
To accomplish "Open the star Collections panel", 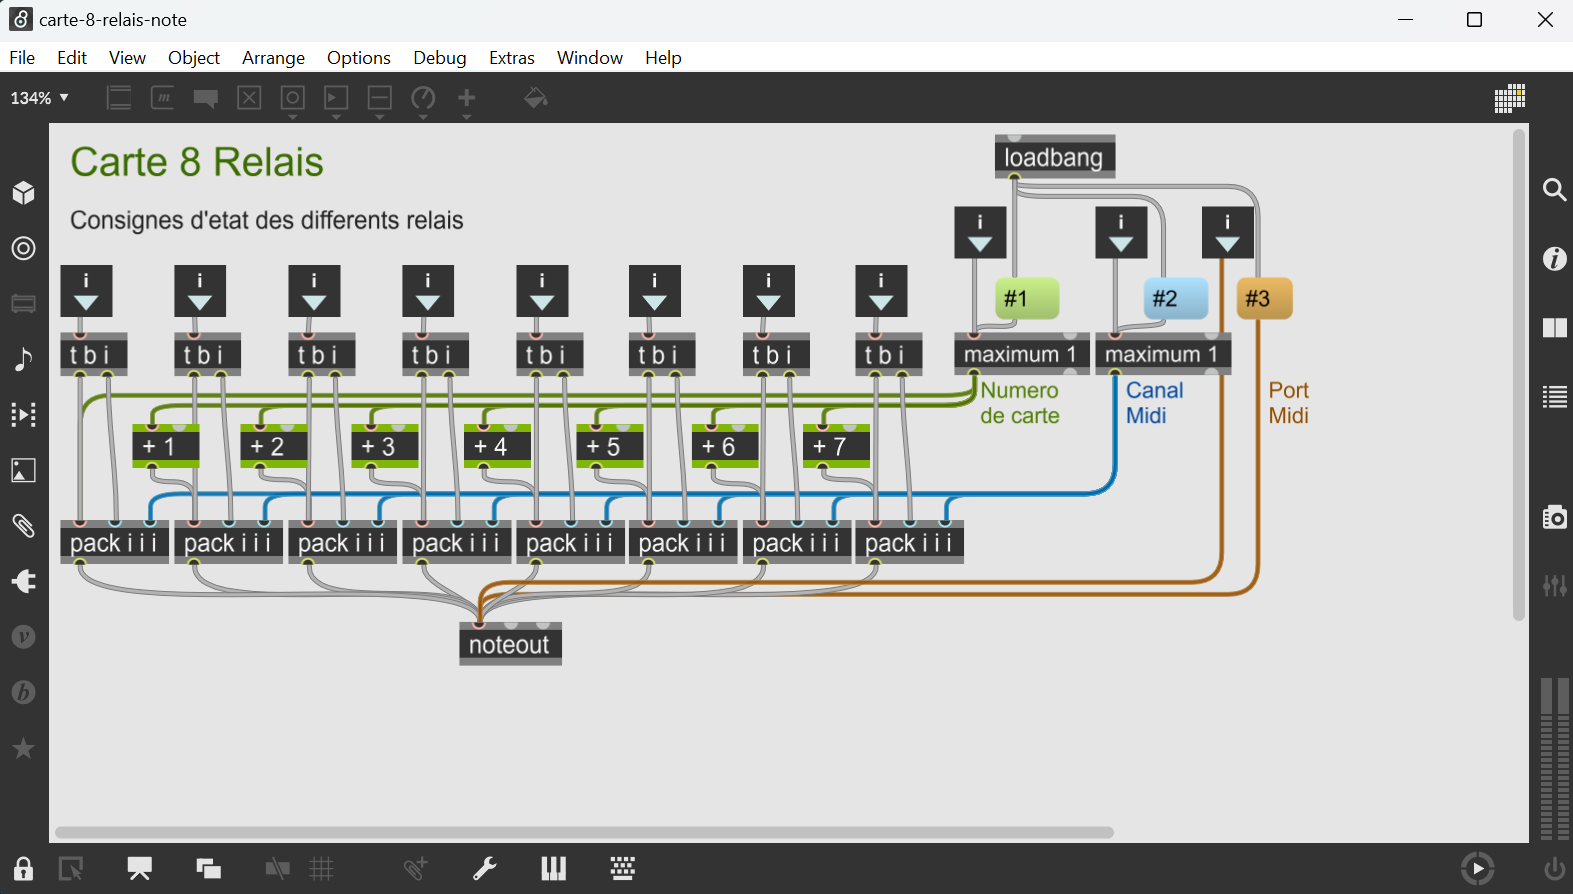I will click(24, 748).
